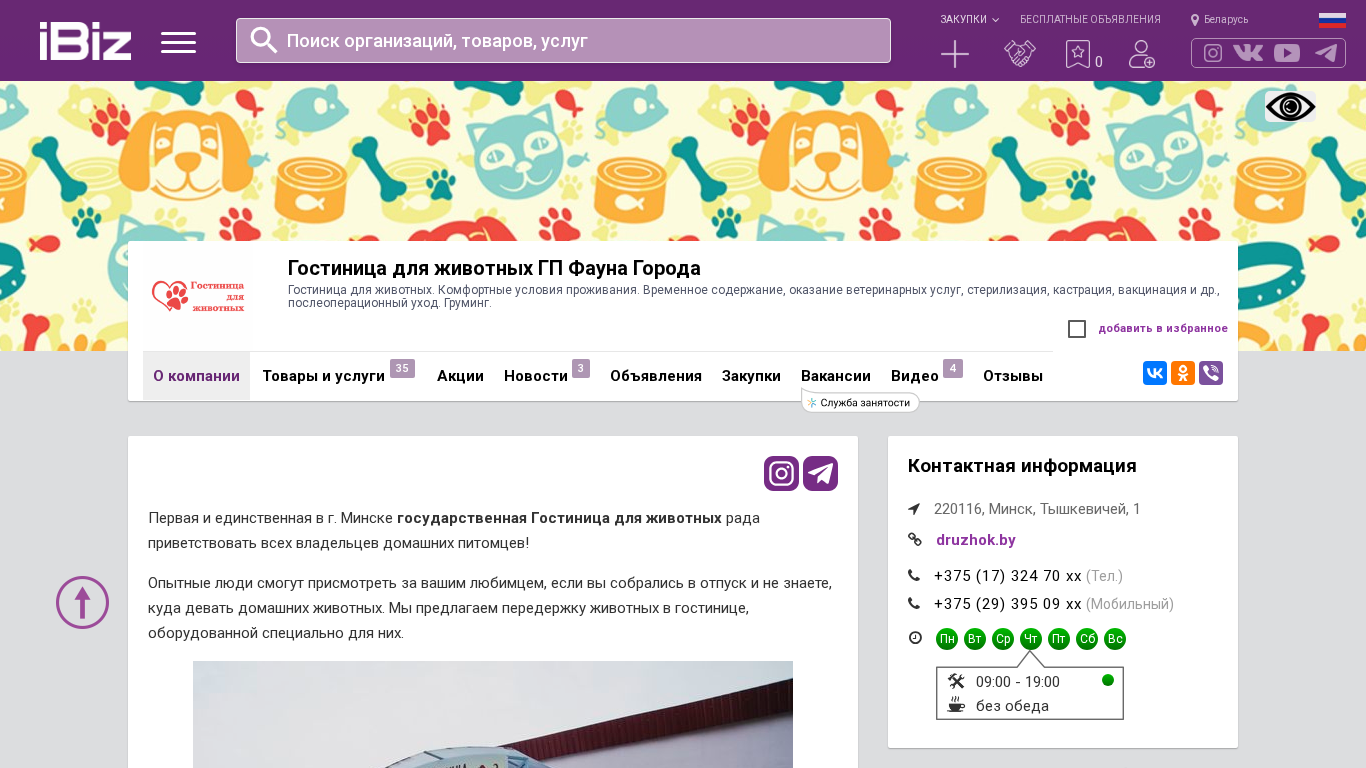Viewport: 1366px width, 768px height.
Task: Click the 4 badge on Видео
Action: click(x=953, y=368)
